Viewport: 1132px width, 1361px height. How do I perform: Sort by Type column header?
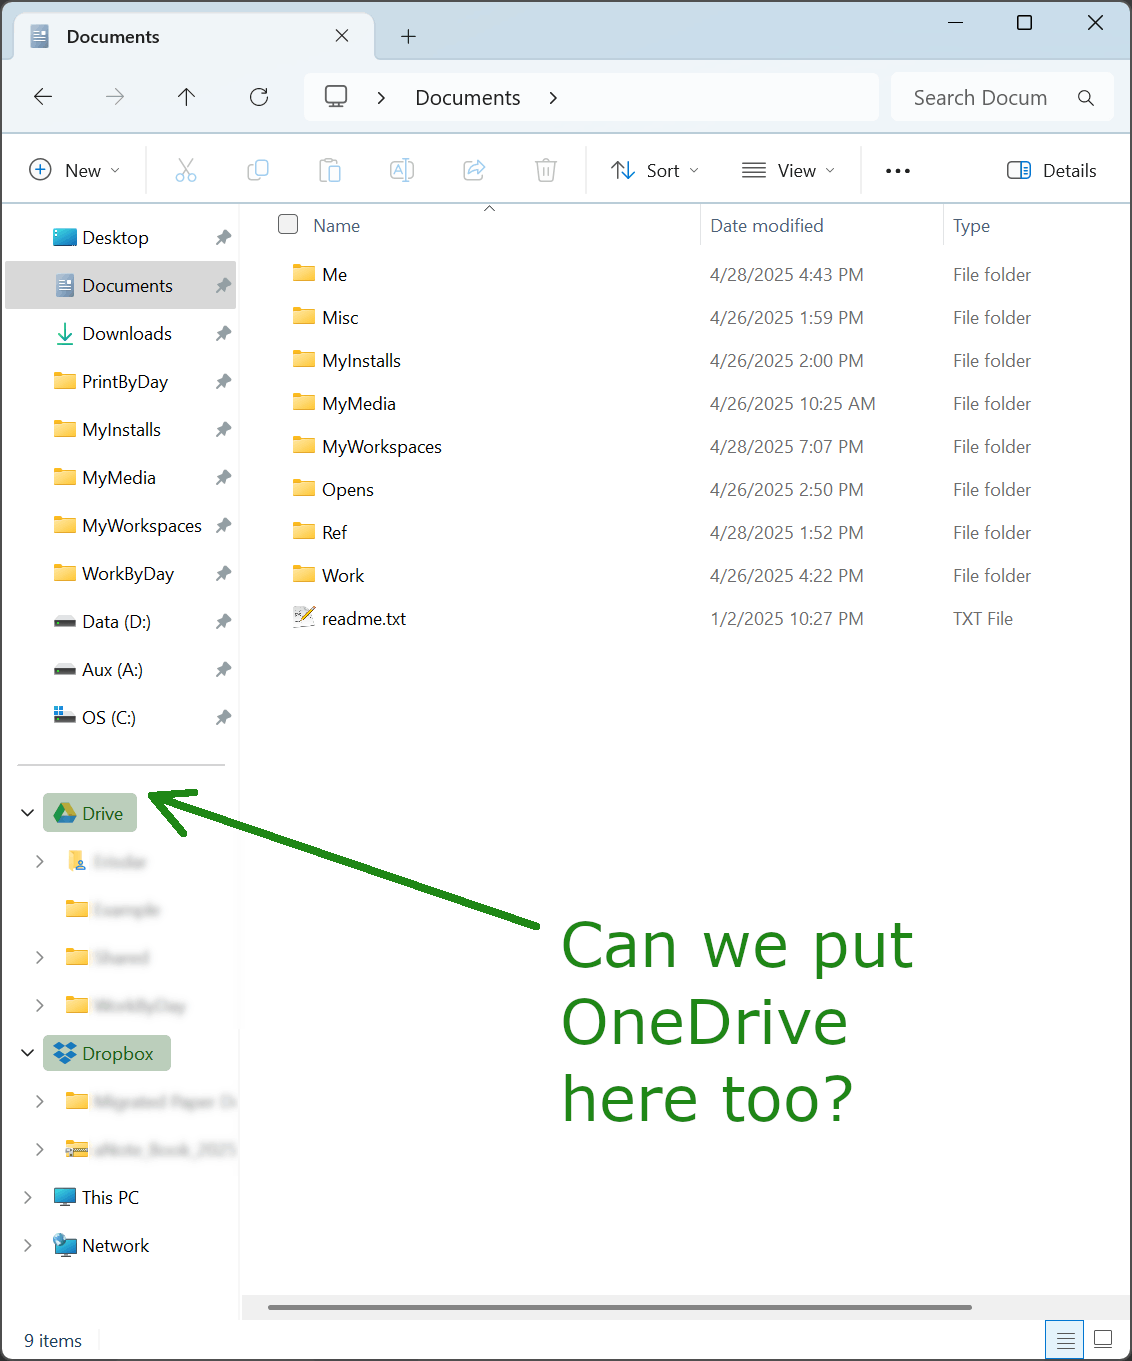click(x=971, y=226)
